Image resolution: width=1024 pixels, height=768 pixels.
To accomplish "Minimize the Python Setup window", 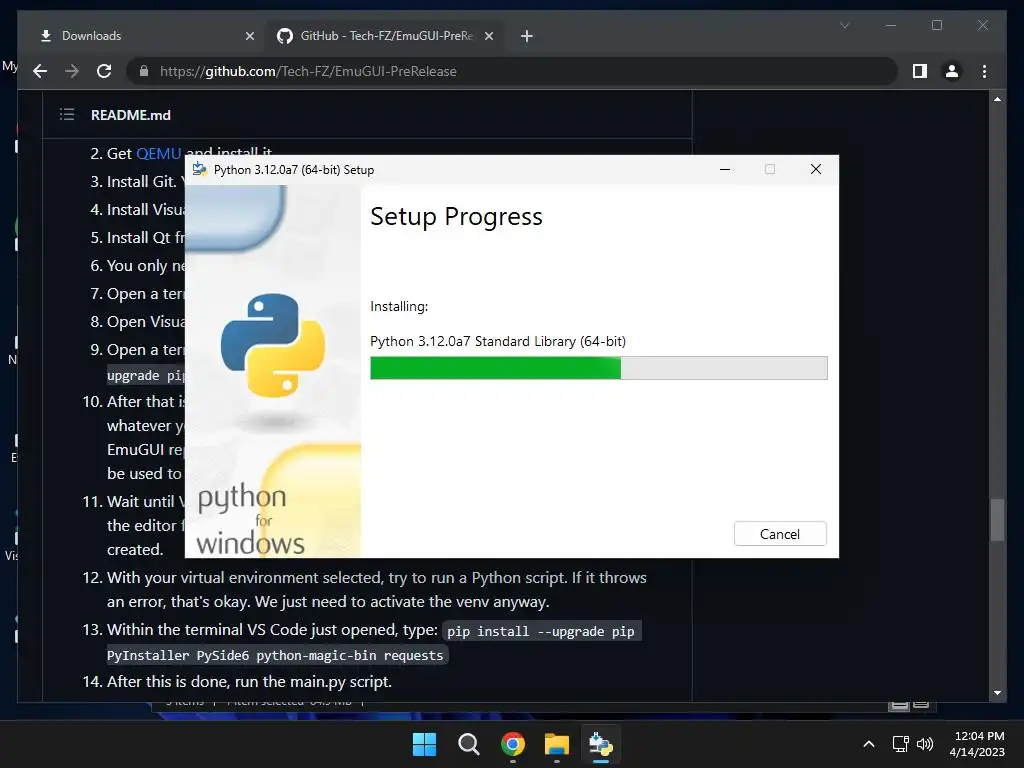I will point(724,169).
